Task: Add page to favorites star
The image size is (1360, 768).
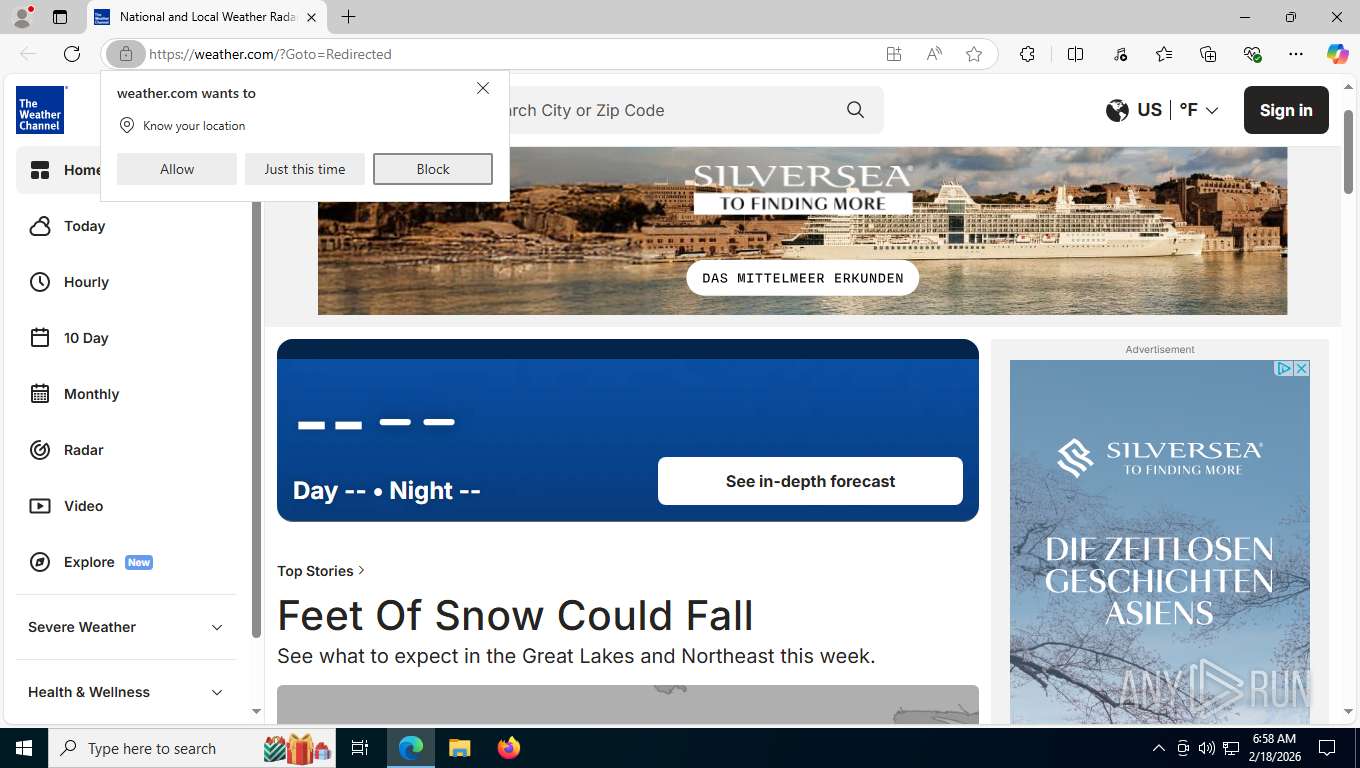Action: tap(974, 54)
